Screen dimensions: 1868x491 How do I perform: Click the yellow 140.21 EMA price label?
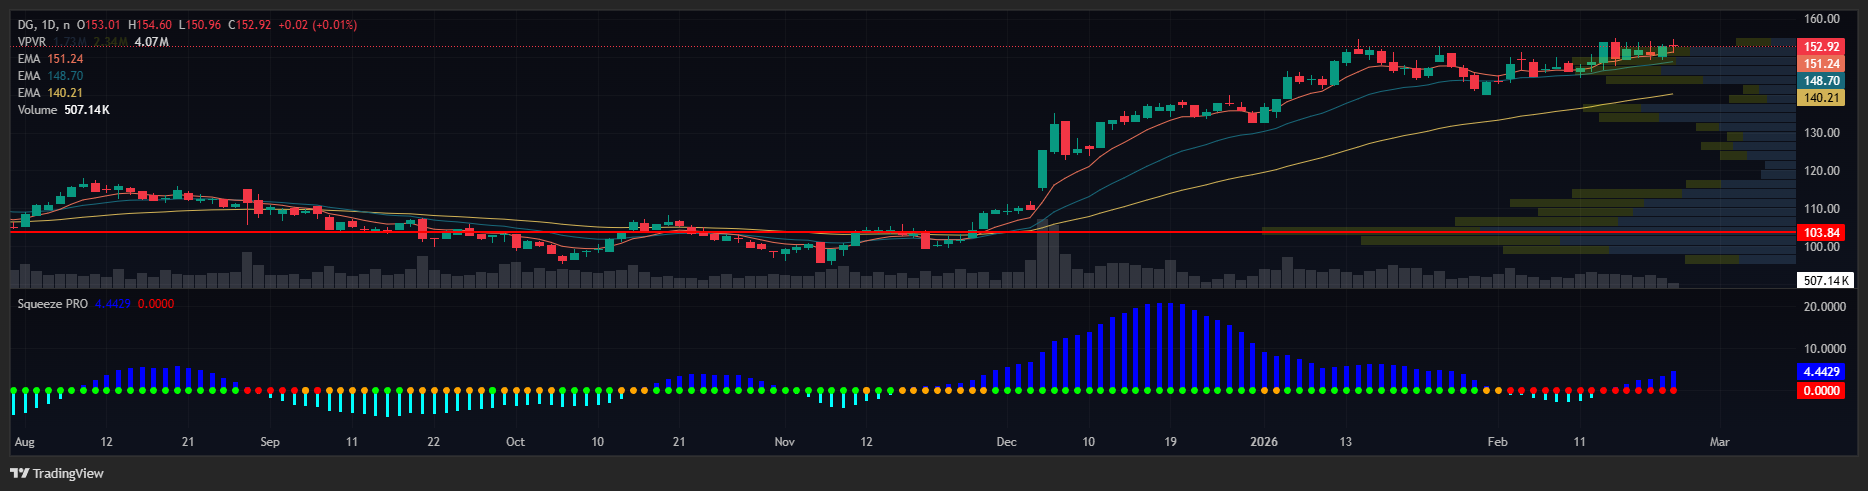1821,98
